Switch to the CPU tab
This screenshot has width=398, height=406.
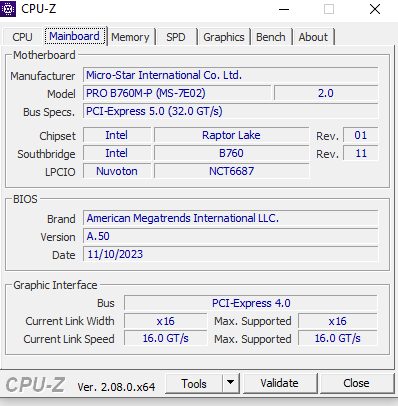click(22, 37)
